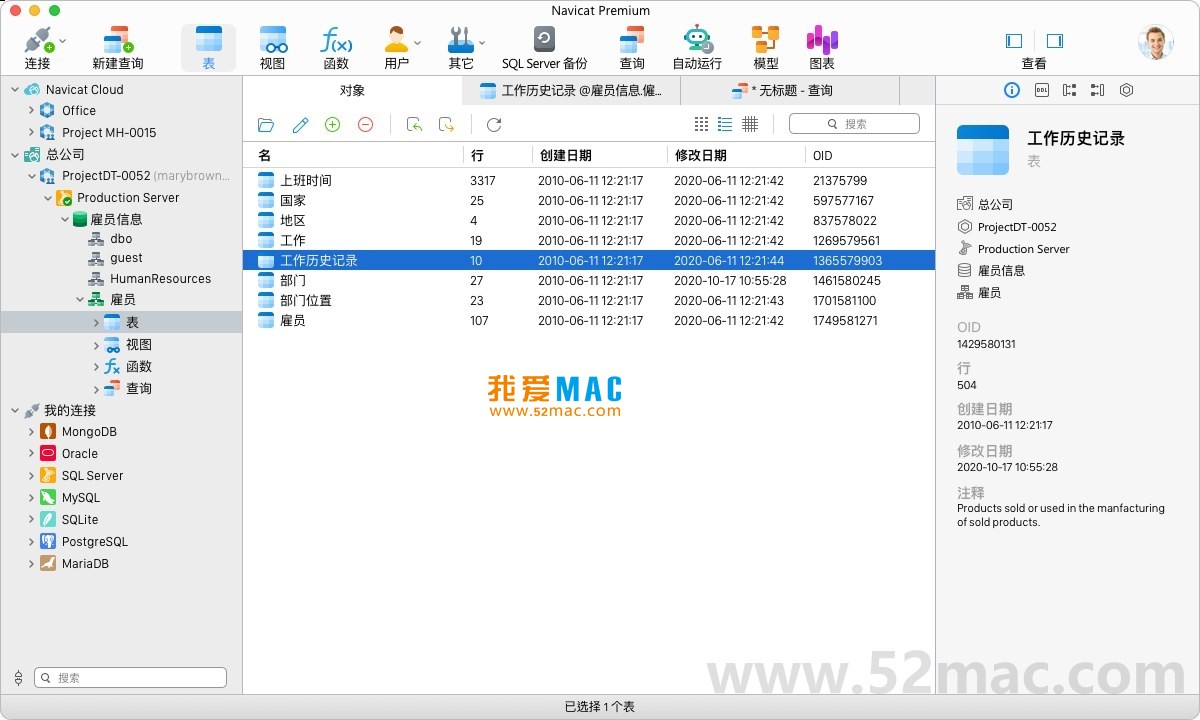Select the Oracle connection

coord(80,454)
